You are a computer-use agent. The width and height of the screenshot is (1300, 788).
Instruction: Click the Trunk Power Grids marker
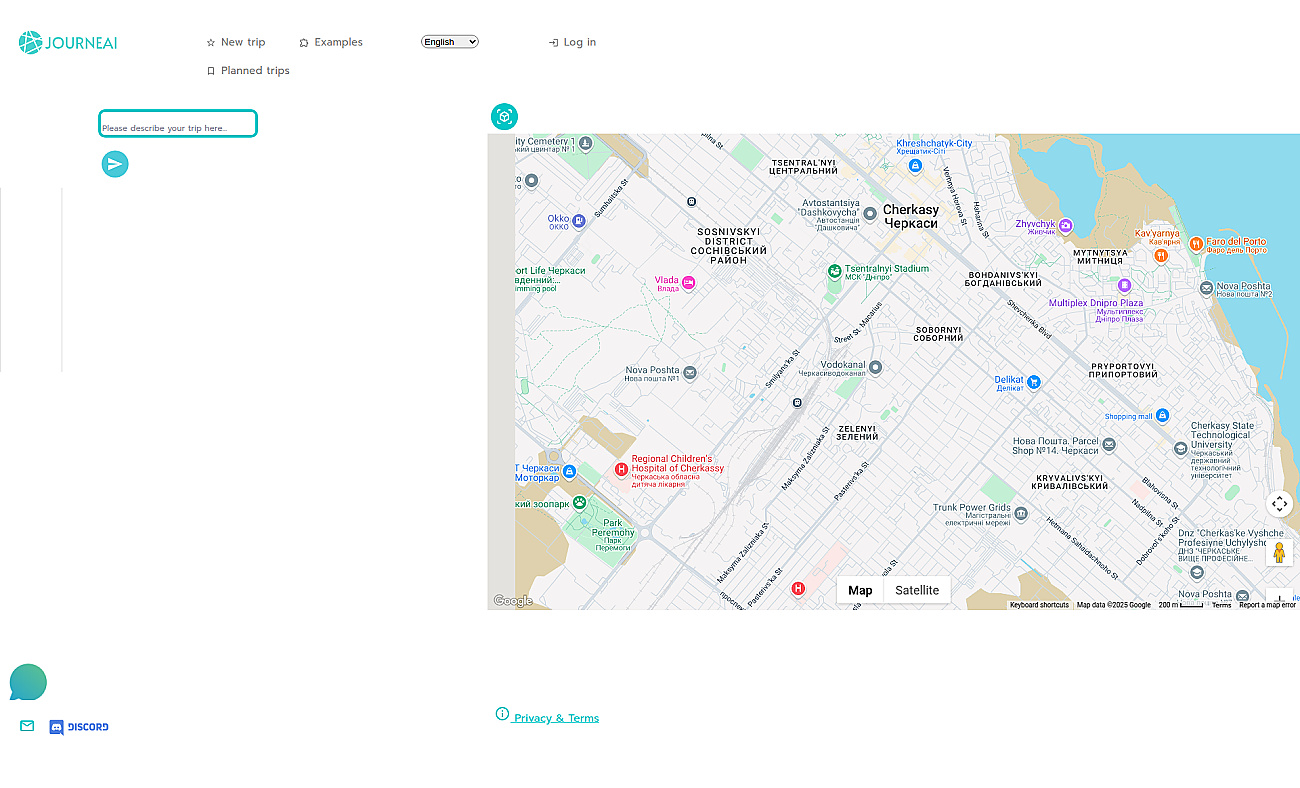click(x=1020, y=514)
